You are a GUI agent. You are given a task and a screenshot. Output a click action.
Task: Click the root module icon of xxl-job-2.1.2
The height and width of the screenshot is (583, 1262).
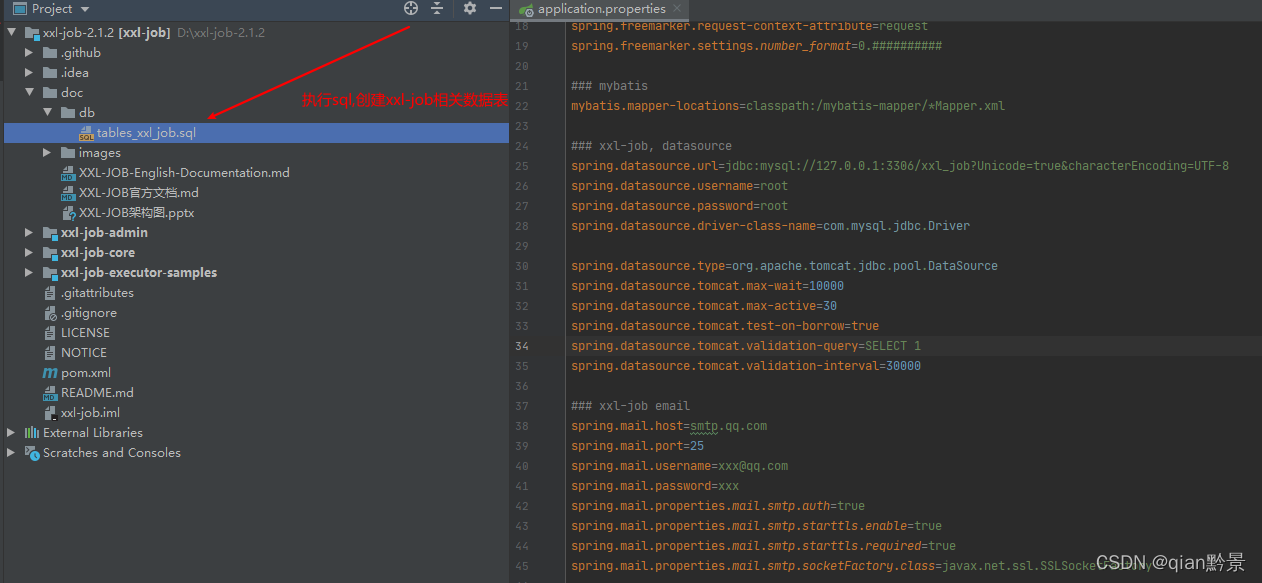click(x=32, y=33)
